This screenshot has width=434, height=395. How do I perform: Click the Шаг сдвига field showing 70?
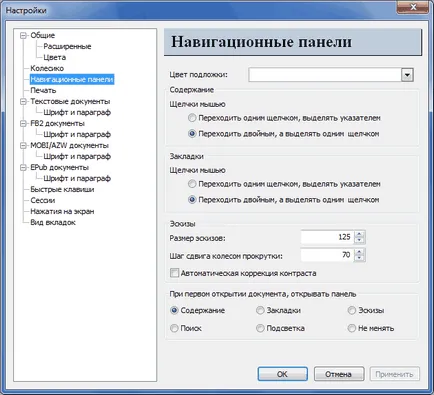click(x=327, y=255)
